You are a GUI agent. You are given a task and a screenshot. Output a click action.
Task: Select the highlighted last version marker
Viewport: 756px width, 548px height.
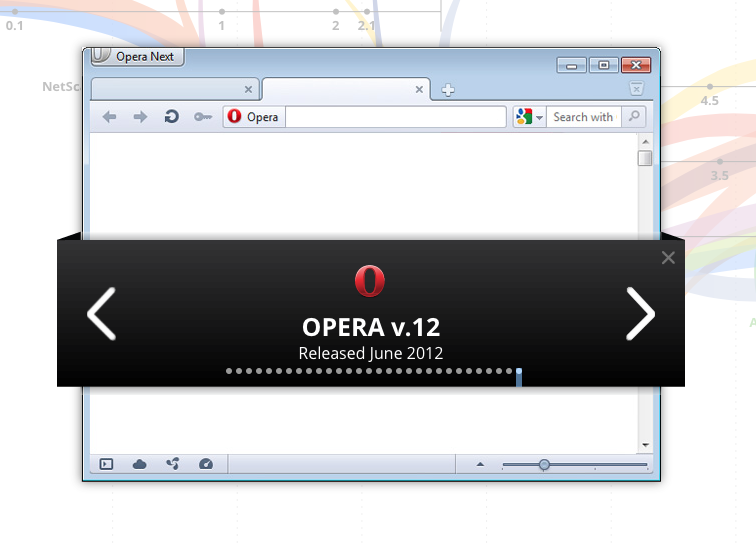point(519,376)
